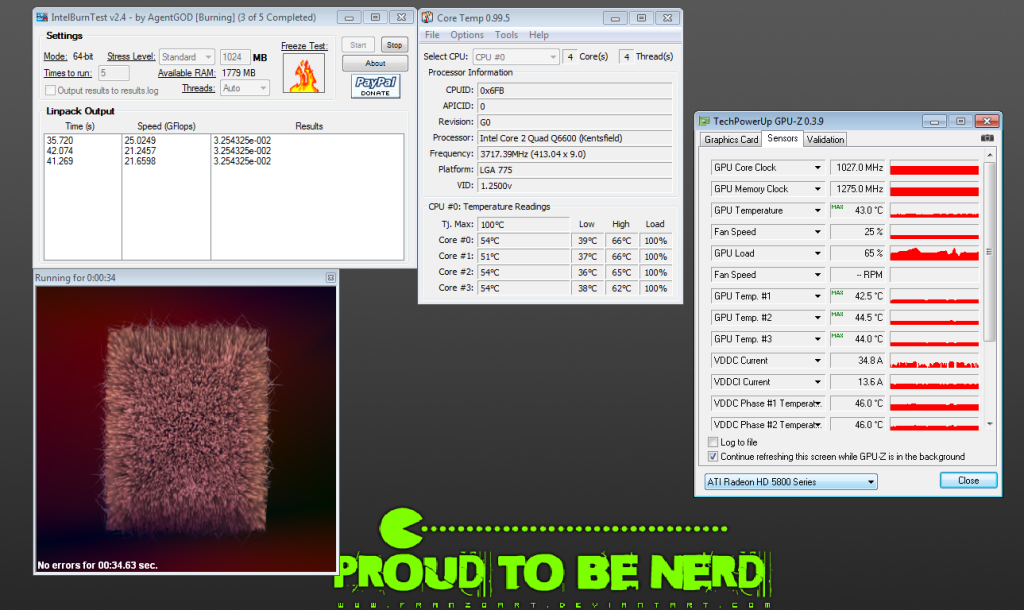
Task: Click the About button in IntelBurnTest
Action: 375,63
